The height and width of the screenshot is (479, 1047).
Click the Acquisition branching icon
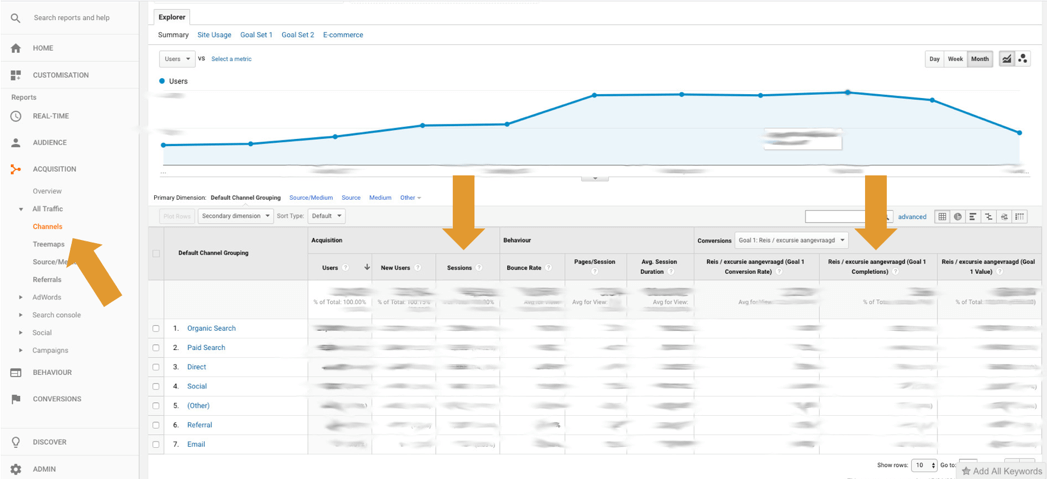pos(16,169)
